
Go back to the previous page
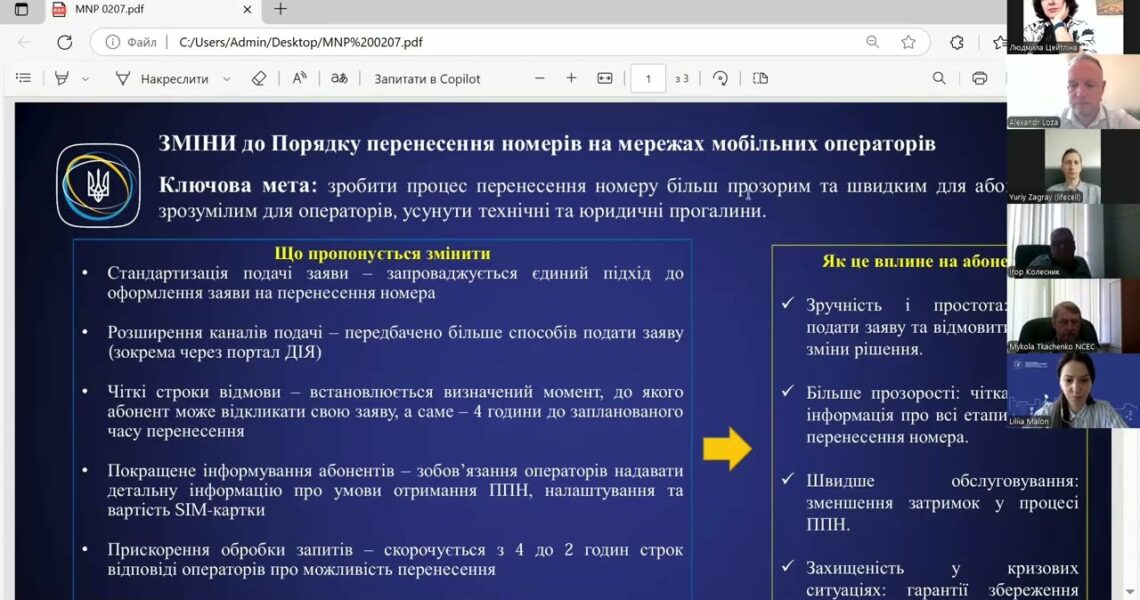pyautogui.click(x=25, y=42)
